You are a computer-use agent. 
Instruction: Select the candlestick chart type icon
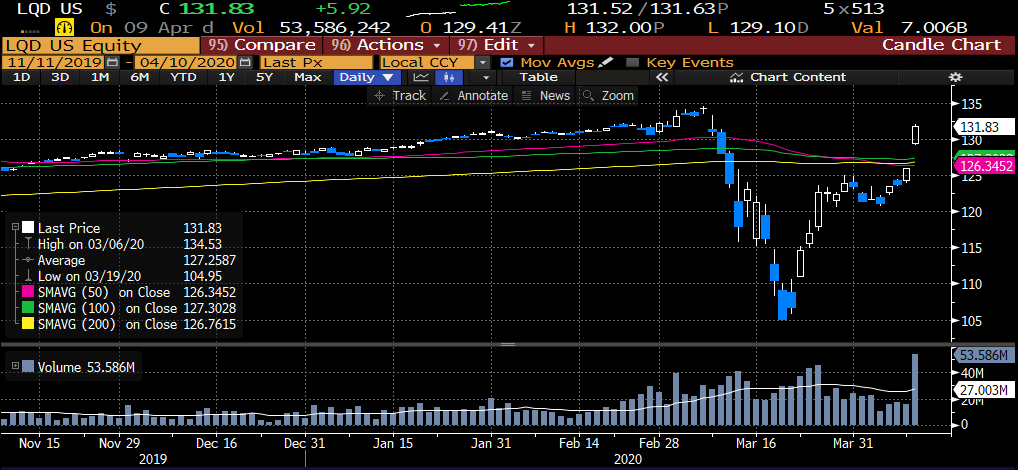449,77
